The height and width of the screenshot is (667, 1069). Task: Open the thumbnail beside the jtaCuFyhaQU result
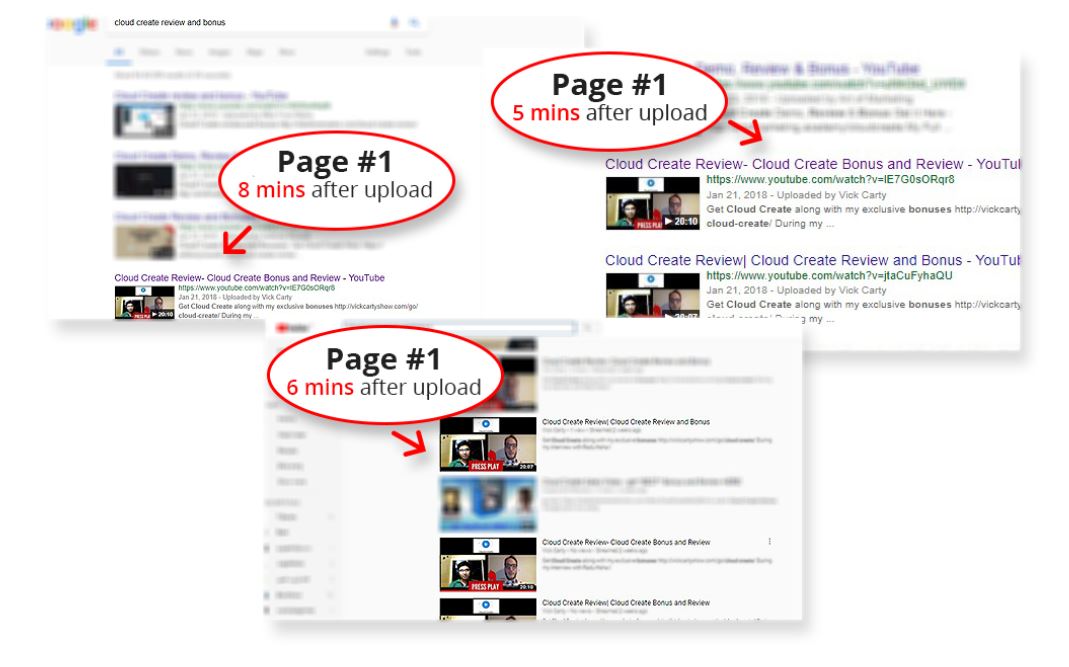(652, 295)
